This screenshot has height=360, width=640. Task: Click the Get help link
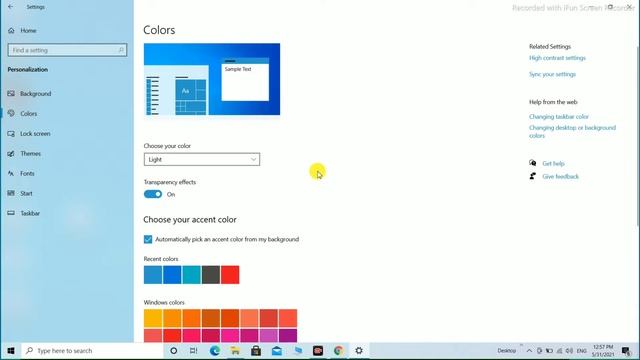click(x=553, y=163)
